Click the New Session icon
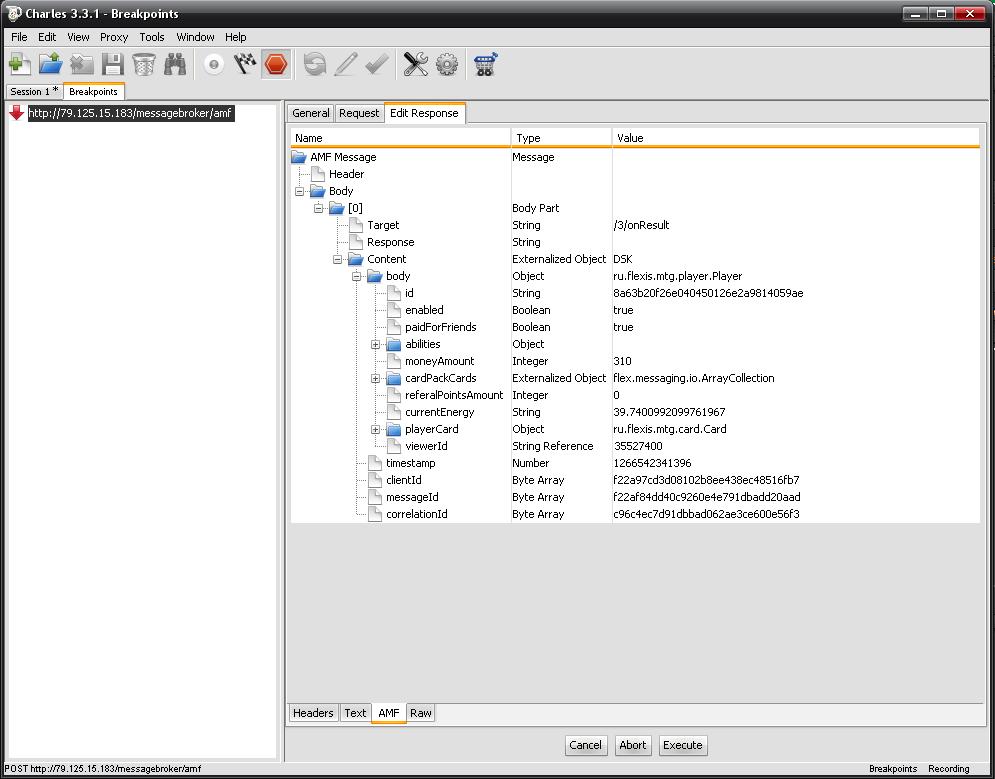995x779 pixels. (19, 65)
